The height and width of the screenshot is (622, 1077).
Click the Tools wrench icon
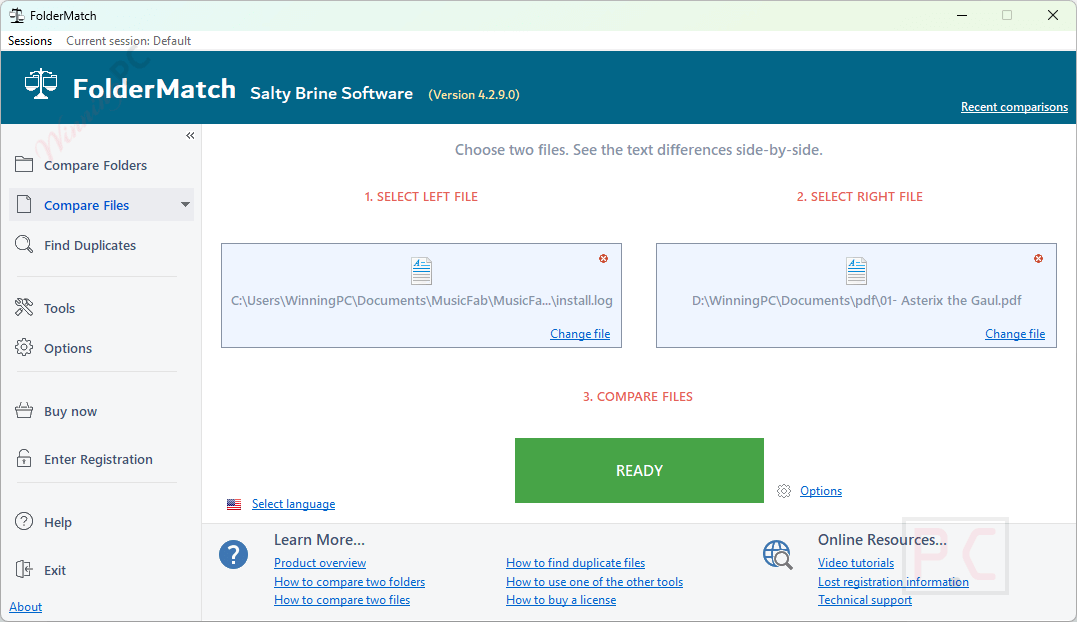pyautogui.click(x=24, y=307)
